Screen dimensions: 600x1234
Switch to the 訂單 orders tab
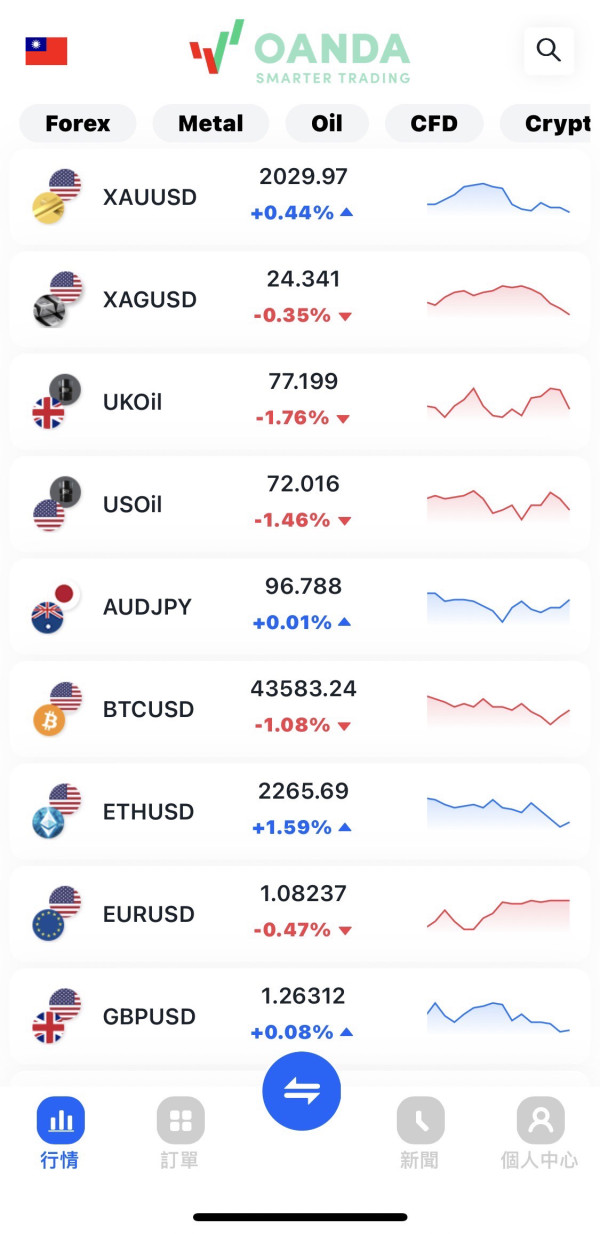pyautogui.click(x=180, y=1132)
